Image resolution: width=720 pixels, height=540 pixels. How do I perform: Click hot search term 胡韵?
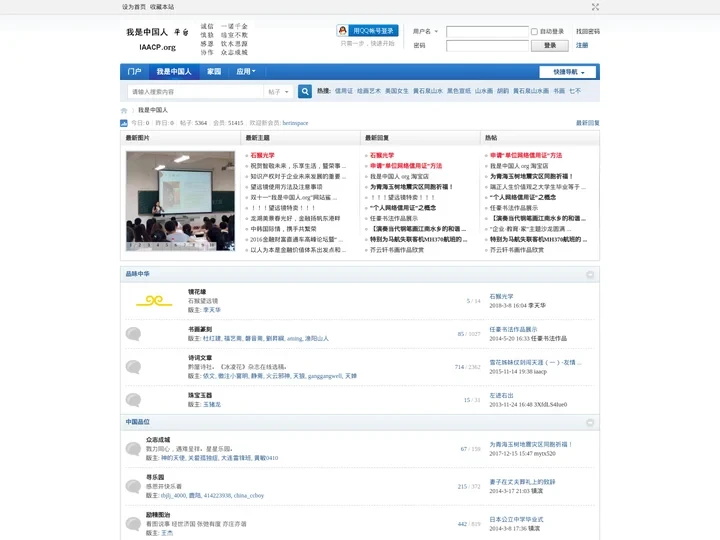[503, 91]
